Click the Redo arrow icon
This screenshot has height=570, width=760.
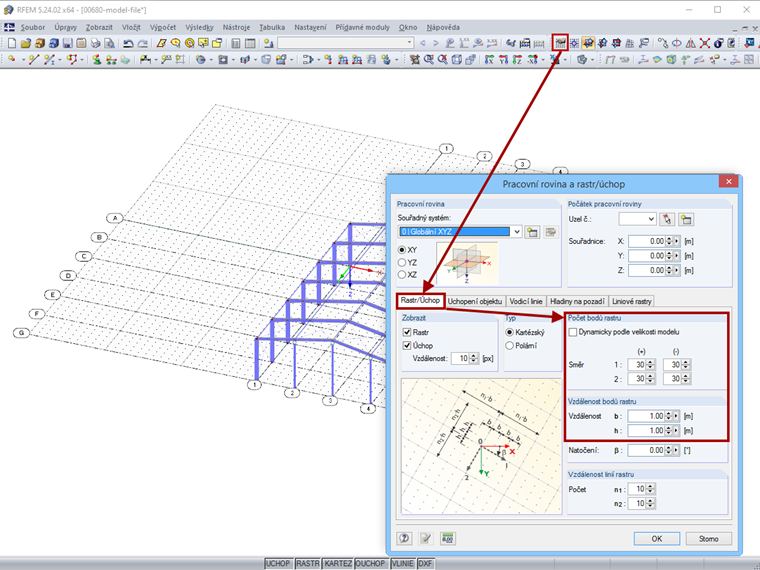click(142, 43)
